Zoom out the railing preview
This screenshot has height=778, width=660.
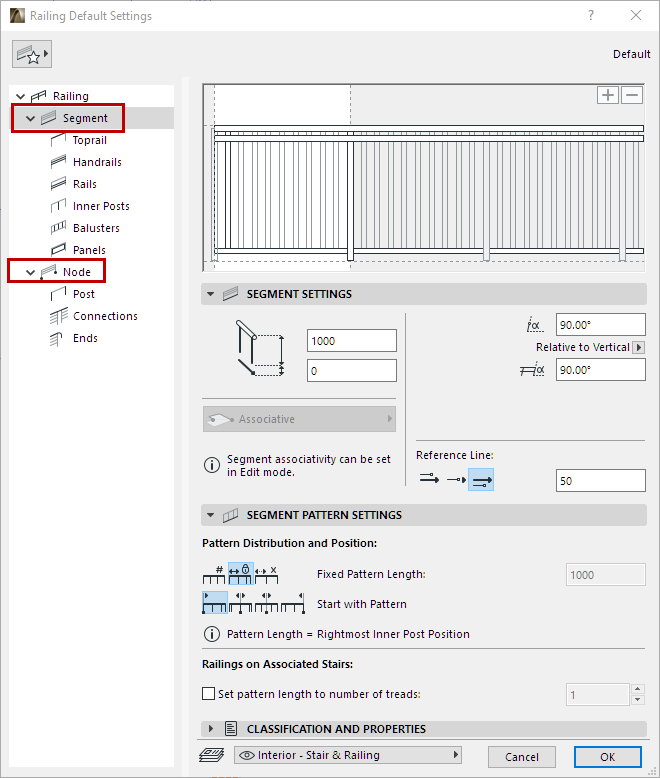pos(632,95)
